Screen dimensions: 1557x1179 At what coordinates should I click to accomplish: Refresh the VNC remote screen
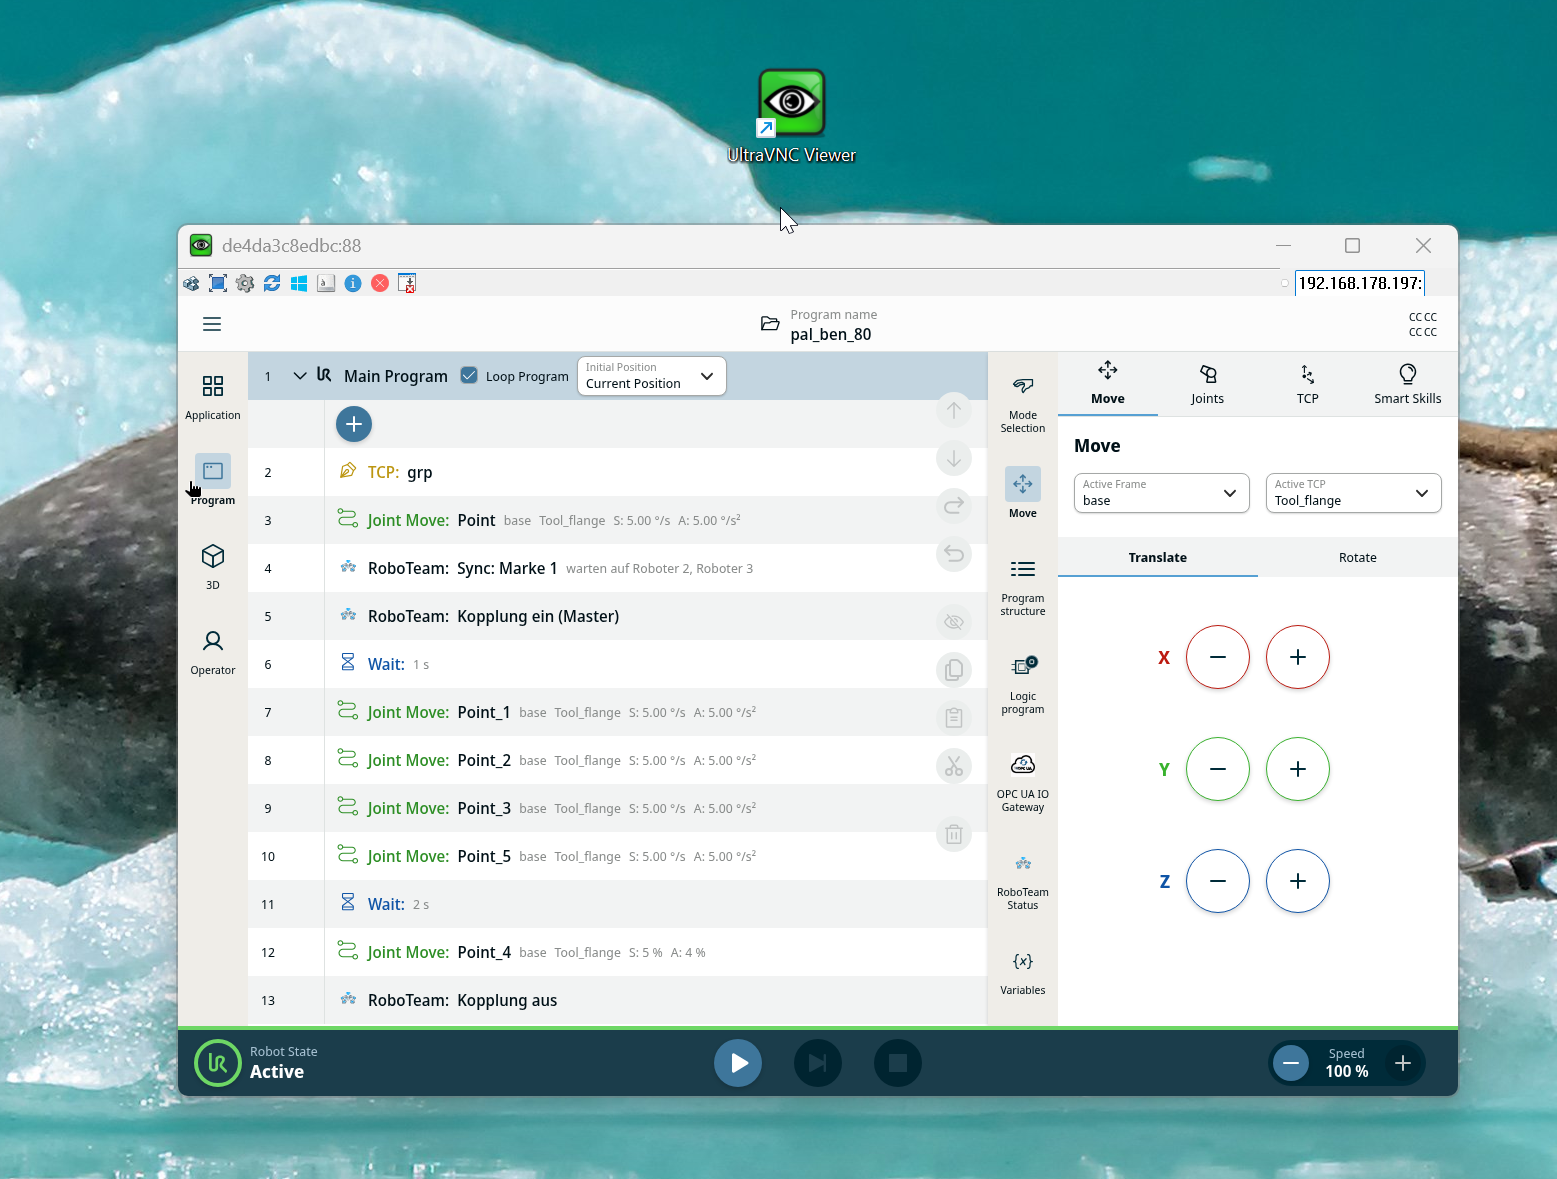[272, 283]
